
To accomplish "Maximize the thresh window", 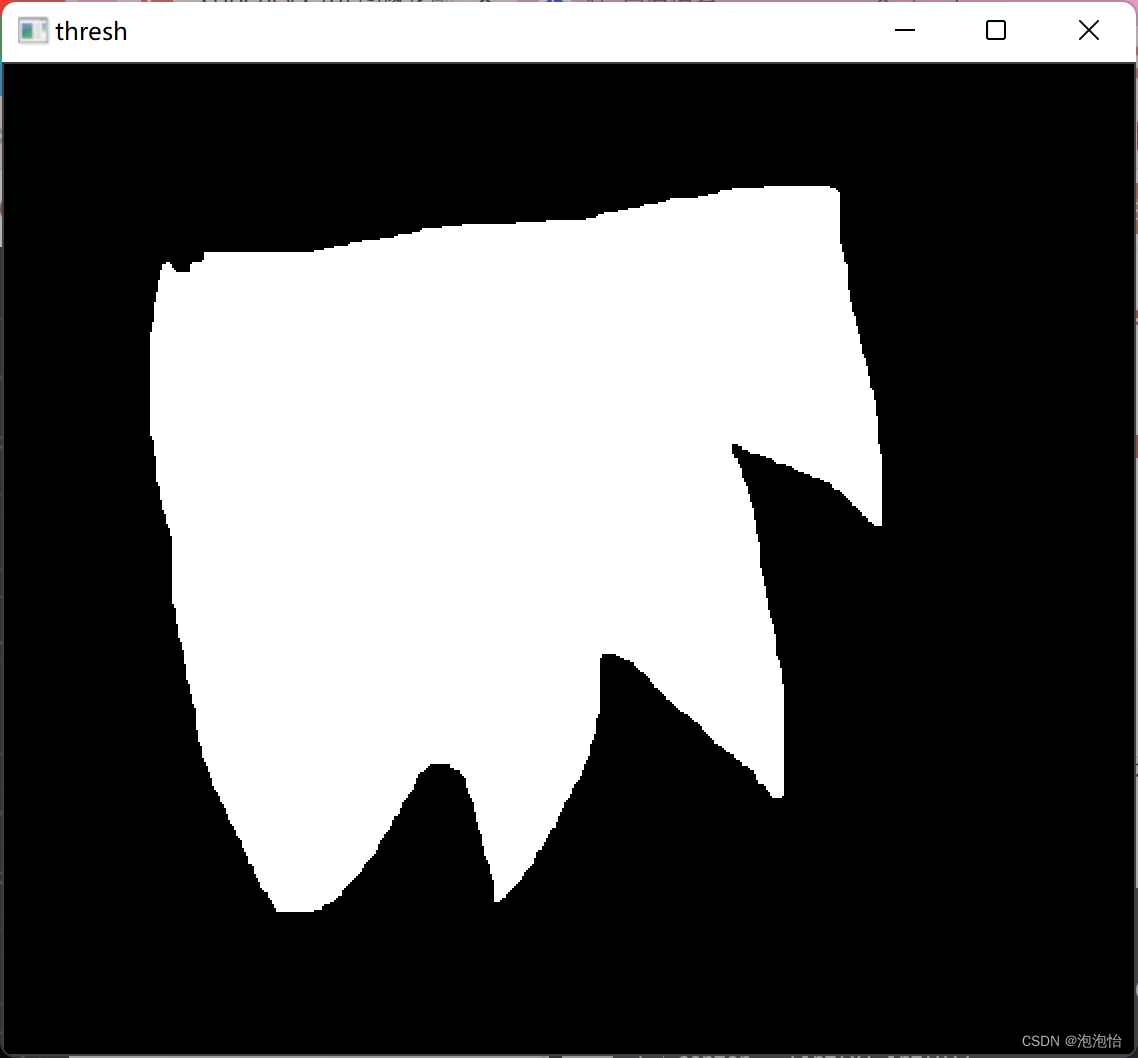I will coord(996,30).
